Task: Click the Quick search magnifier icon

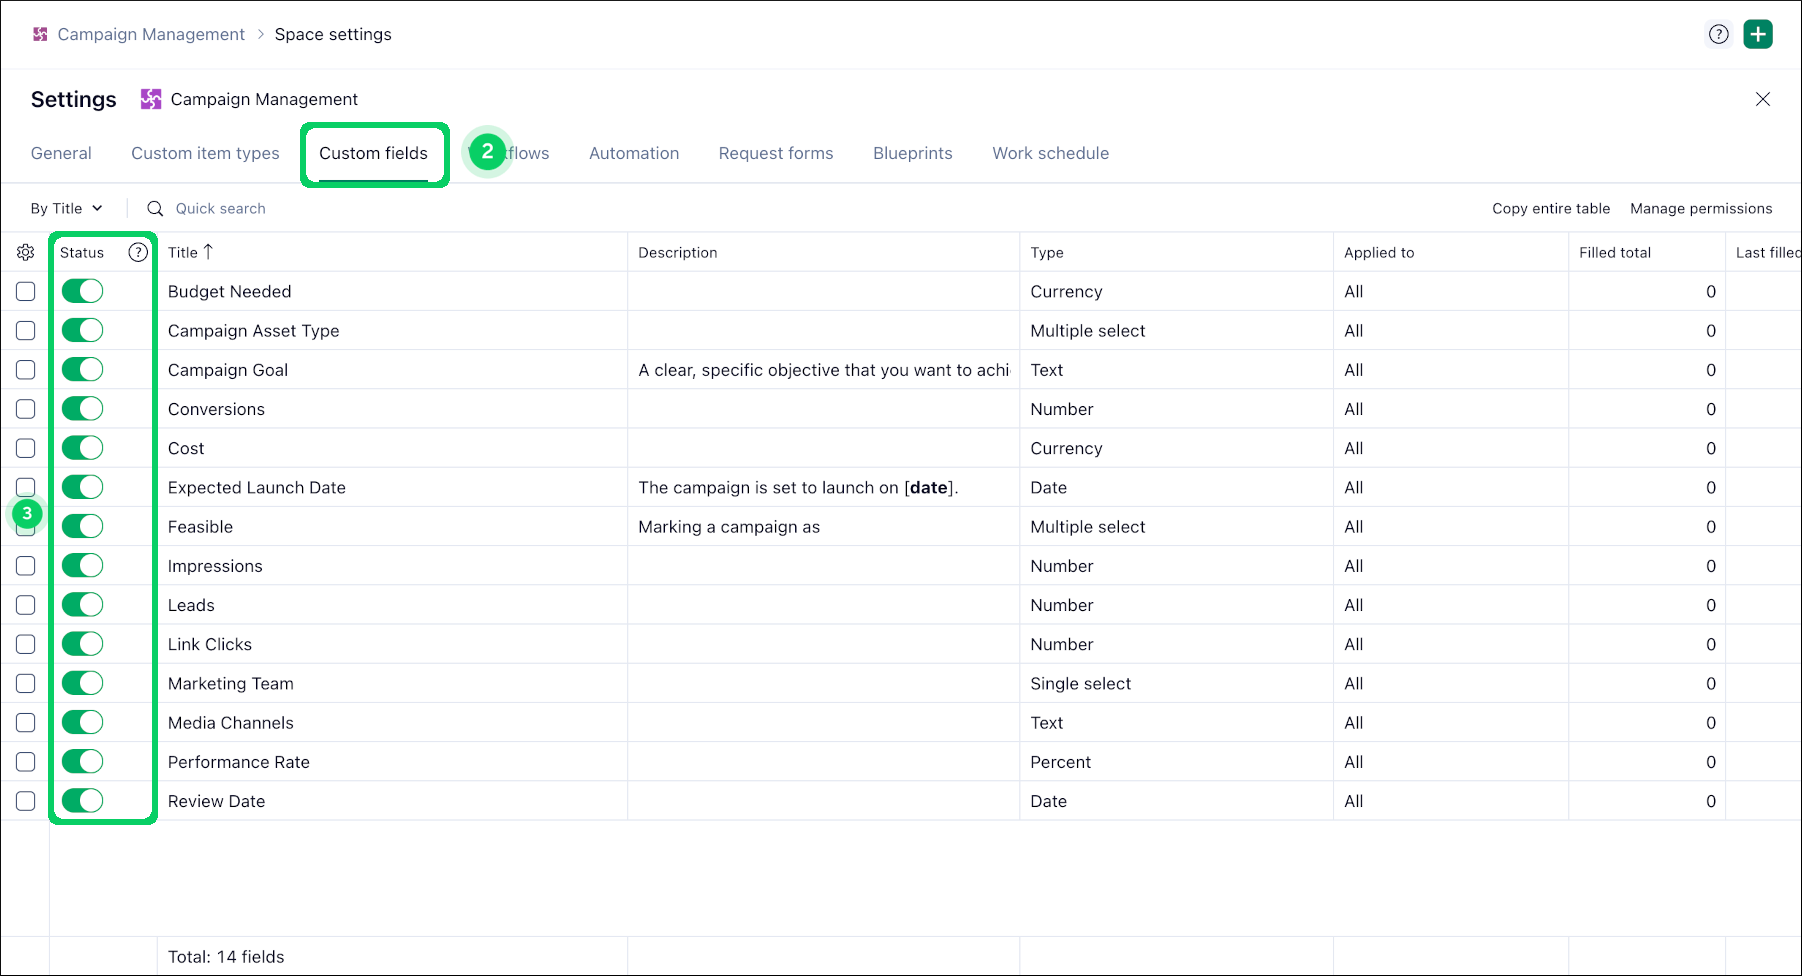Action: (x=155, y=209)
